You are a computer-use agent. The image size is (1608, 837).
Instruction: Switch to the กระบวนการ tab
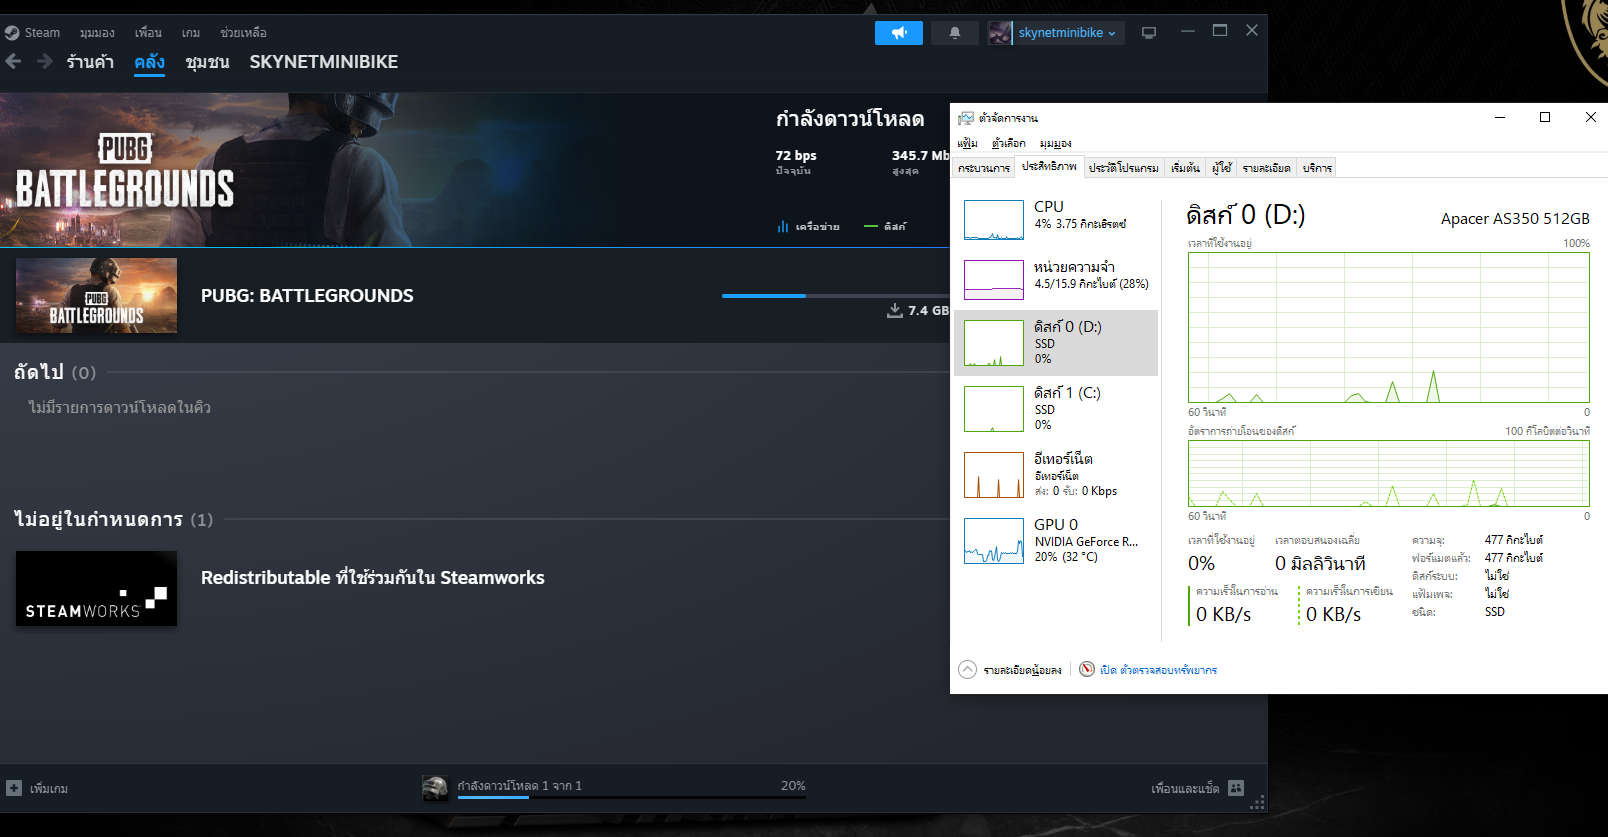click(984, 168)
